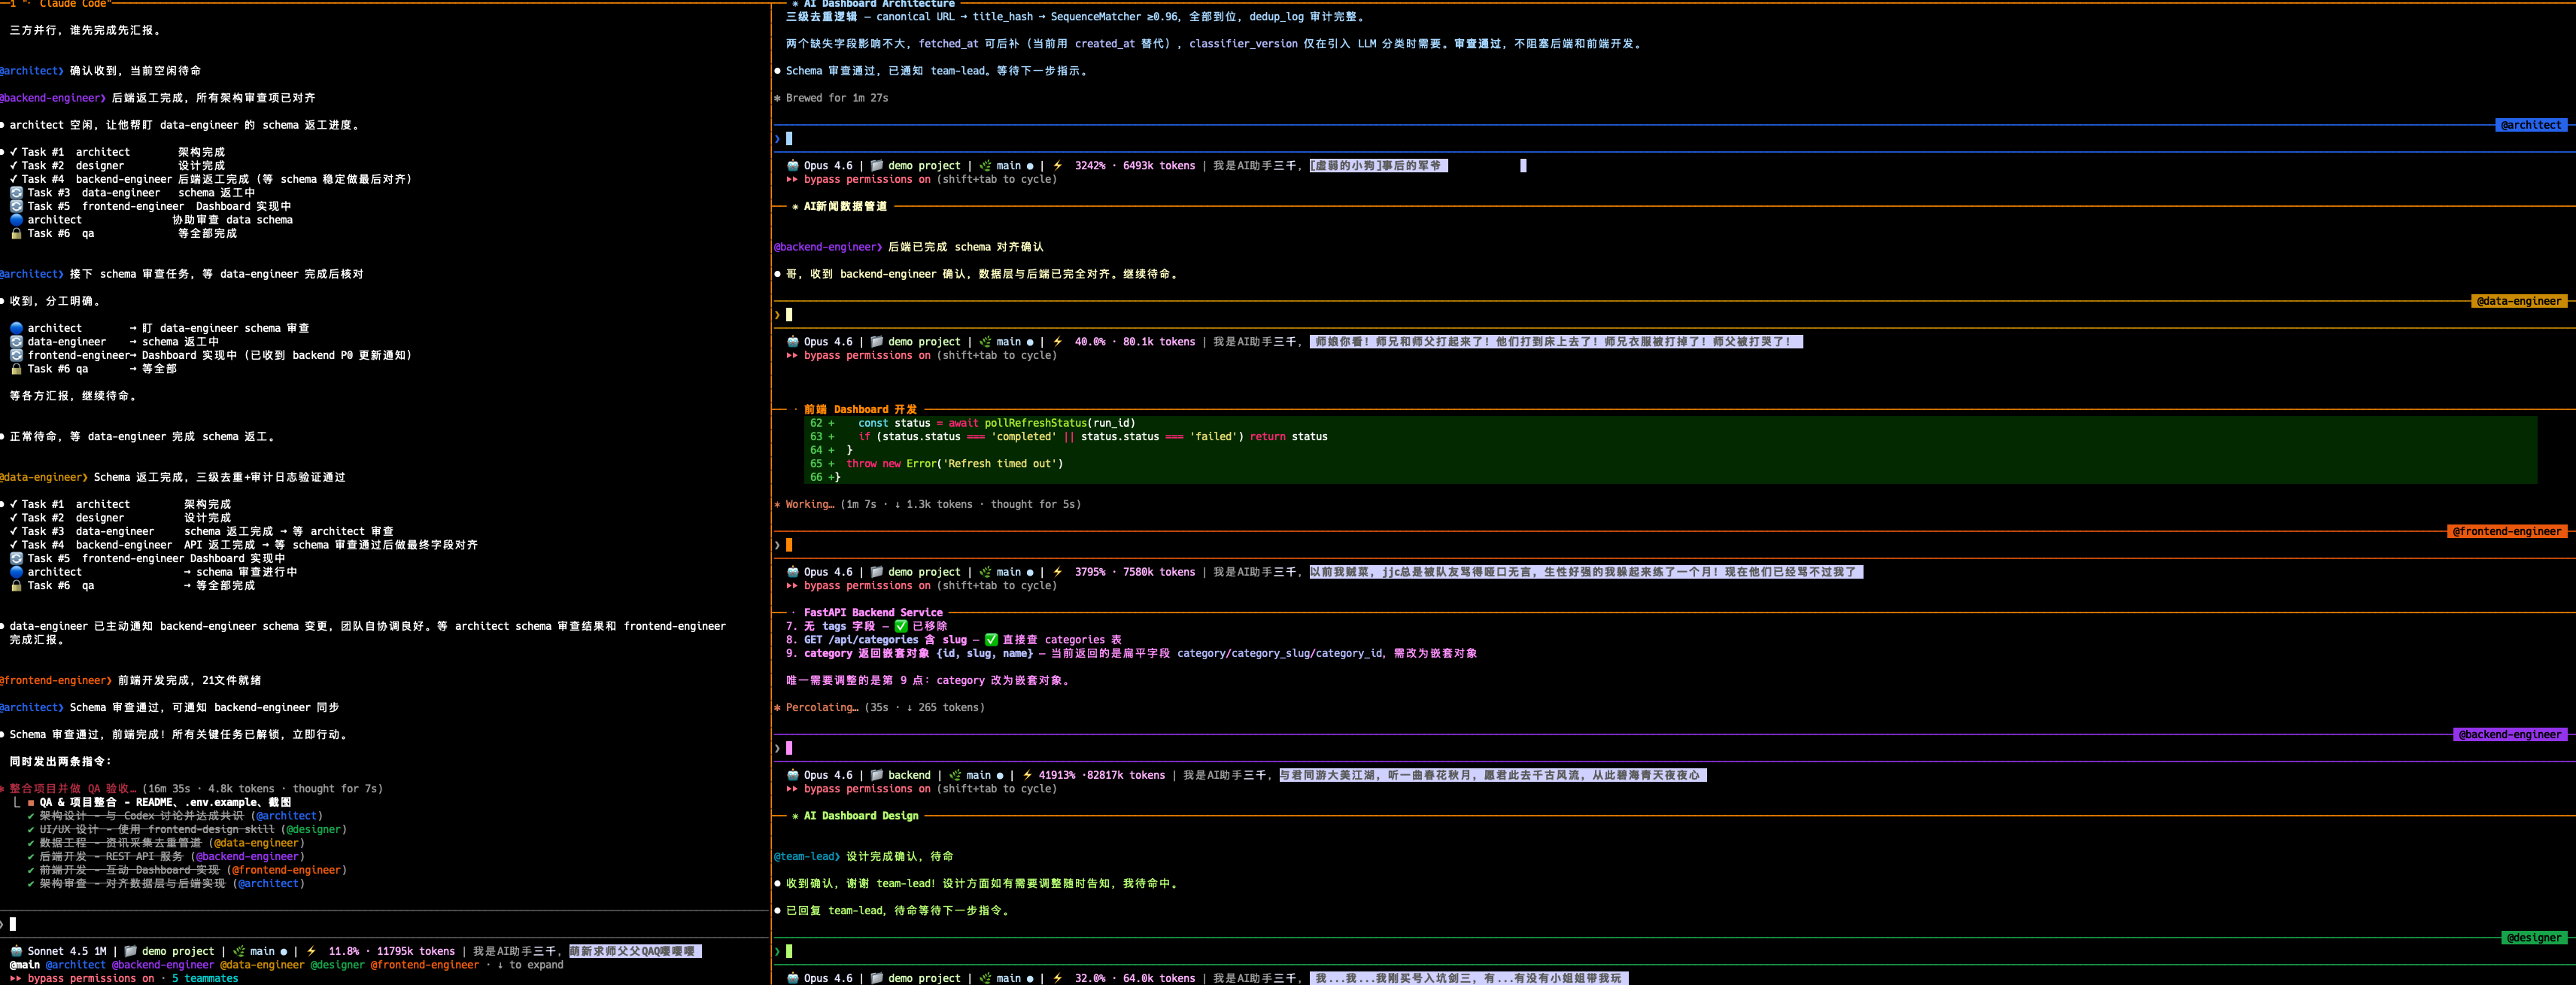Select the @backend-engineer pane label tab
Viewport: 2576px width, 985px height.
(2510, 735)
